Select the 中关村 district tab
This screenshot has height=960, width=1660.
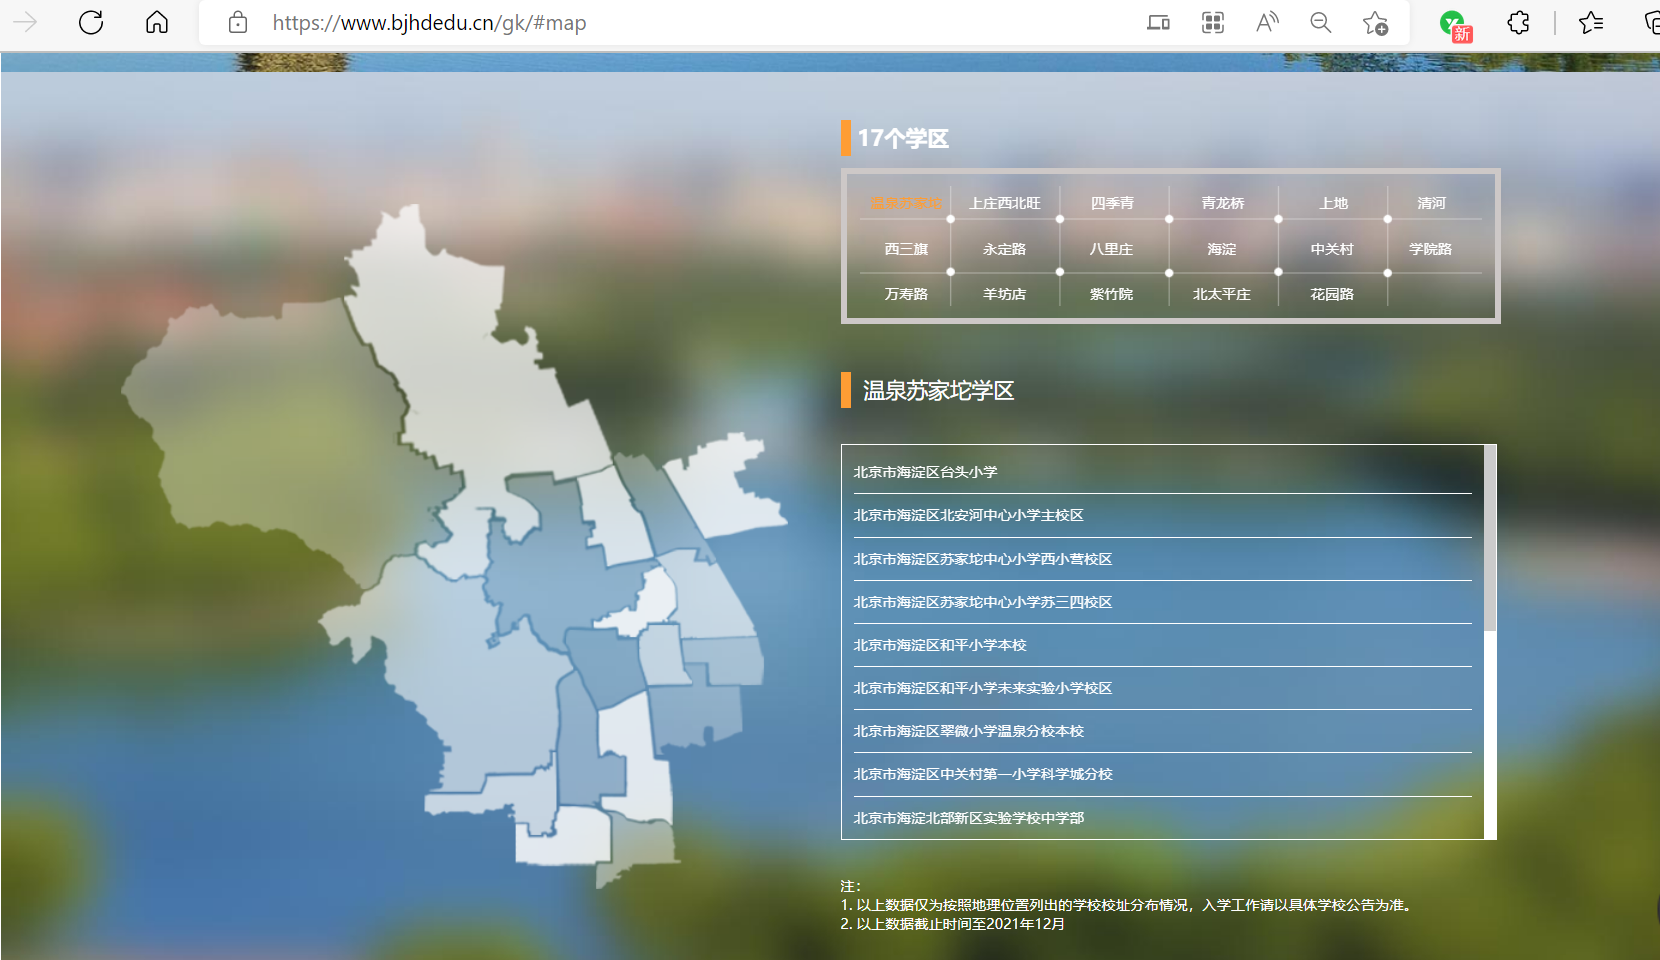pos(1332,249)
